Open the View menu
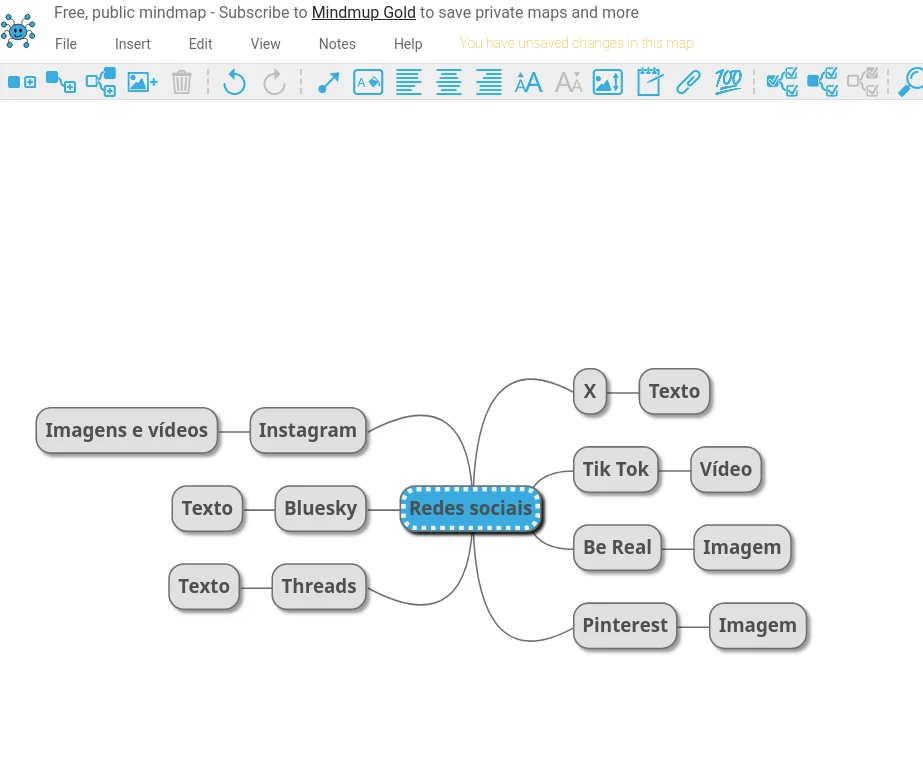Screen dimensions: 923x770 click(x=265, y=44)
